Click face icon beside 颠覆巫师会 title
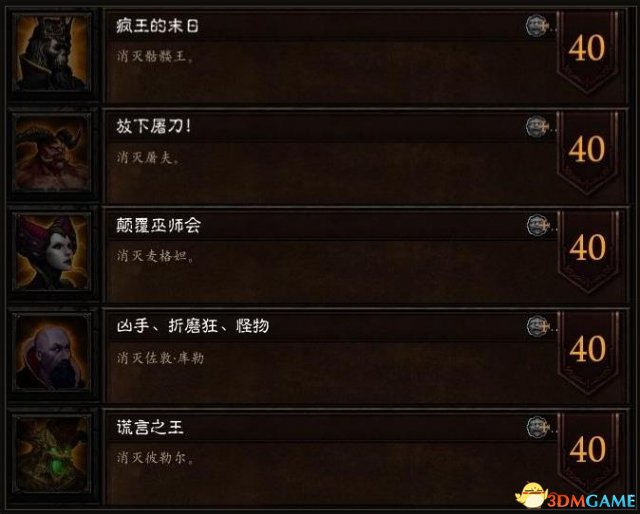Viewport: 640px width, 514px height. [x=536, y=226]
